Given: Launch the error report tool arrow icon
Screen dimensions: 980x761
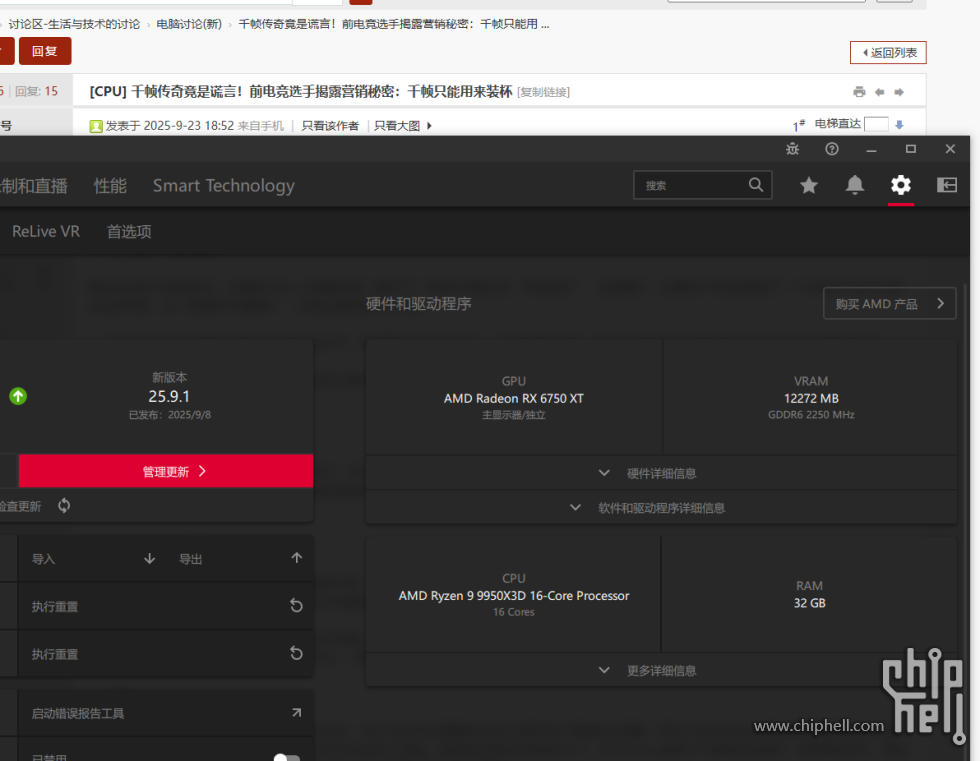Looking at the screenshot, I should pos(296,713).
